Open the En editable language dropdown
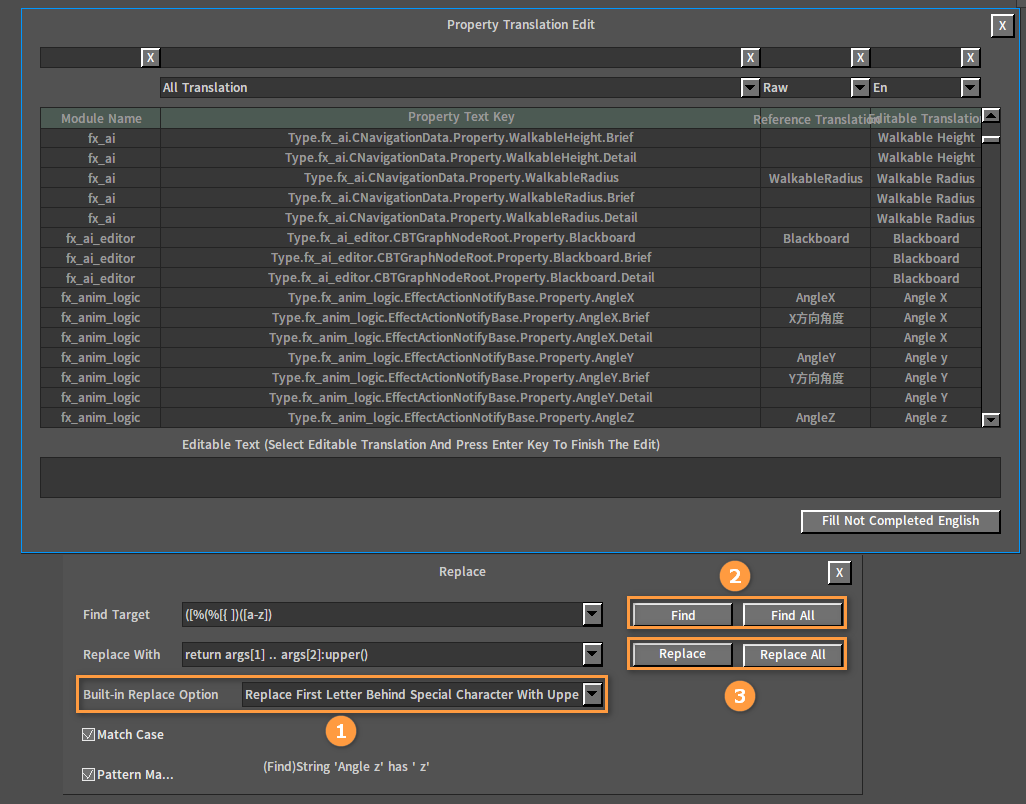Image resolution: width=1026 pixels, height=804 pixels. 970,87
